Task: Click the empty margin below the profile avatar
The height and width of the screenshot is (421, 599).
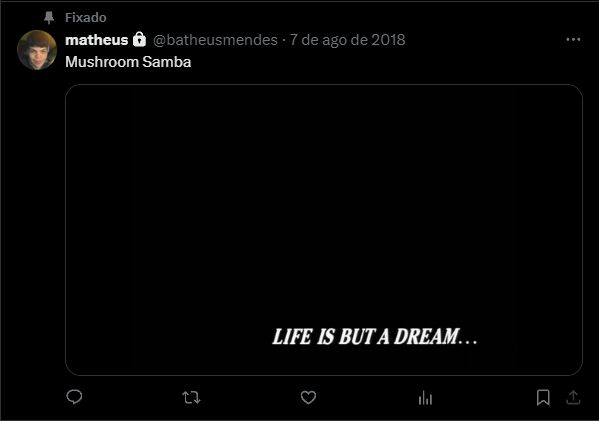Action: click(37, 229)
